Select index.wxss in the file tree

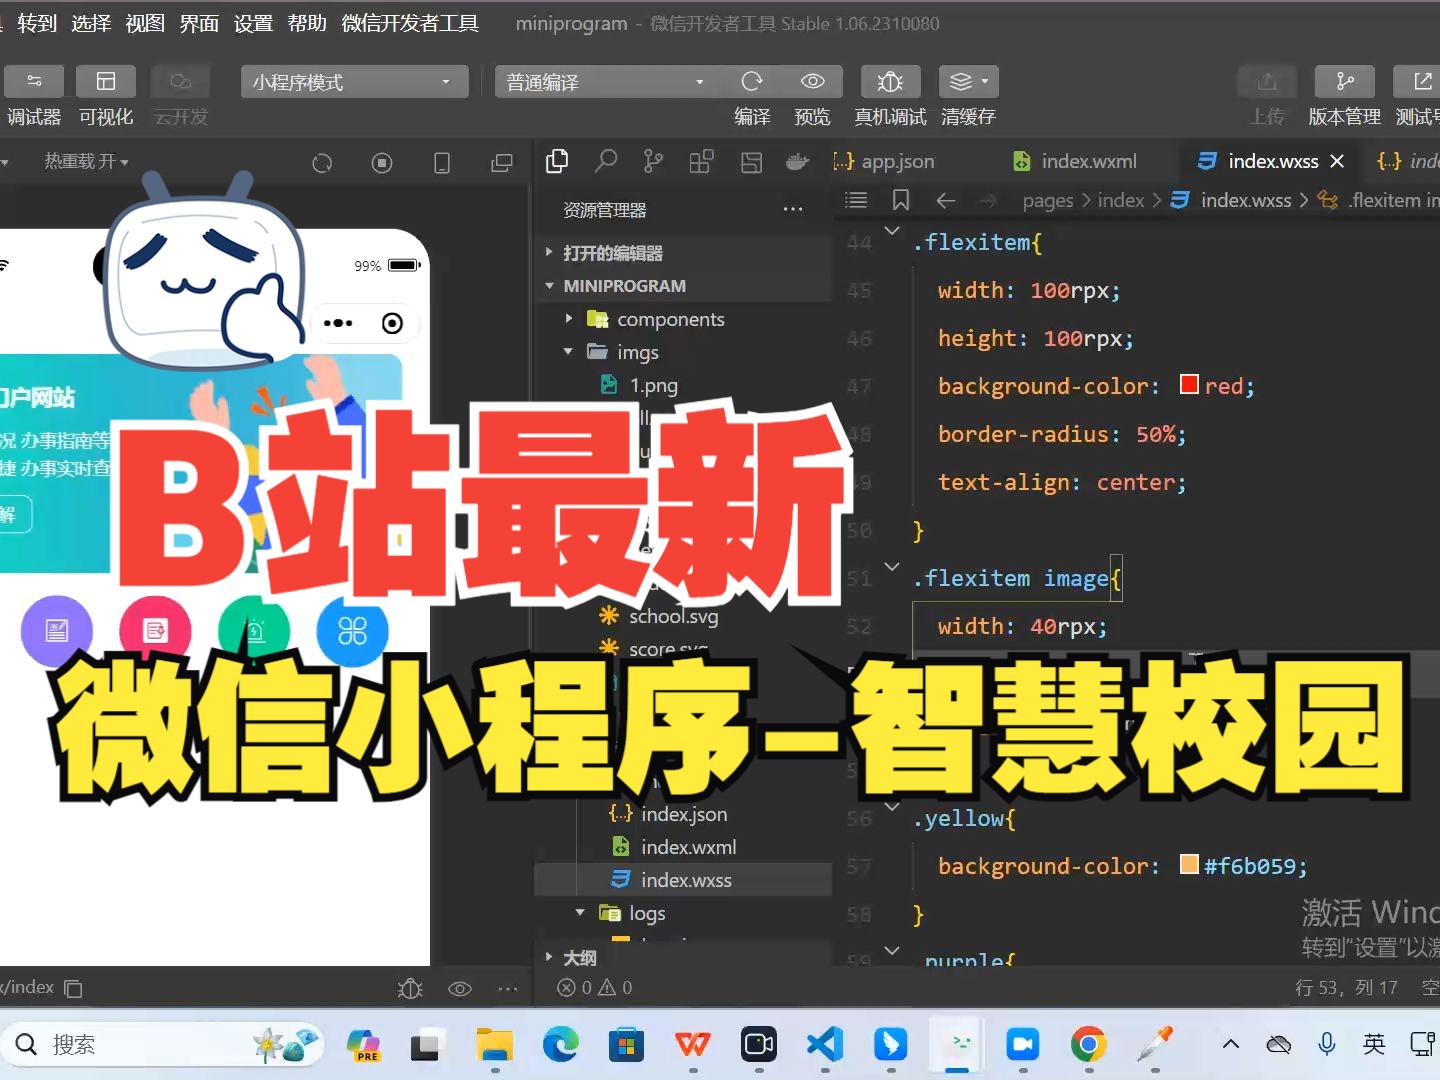point(686,880)
